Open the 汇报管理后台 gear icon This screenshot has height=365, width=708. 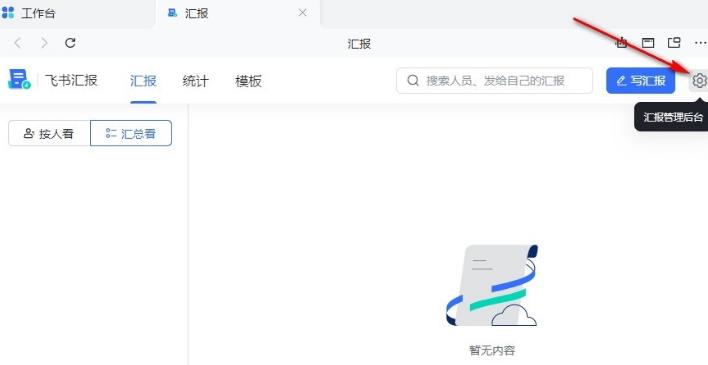(699, 80)
